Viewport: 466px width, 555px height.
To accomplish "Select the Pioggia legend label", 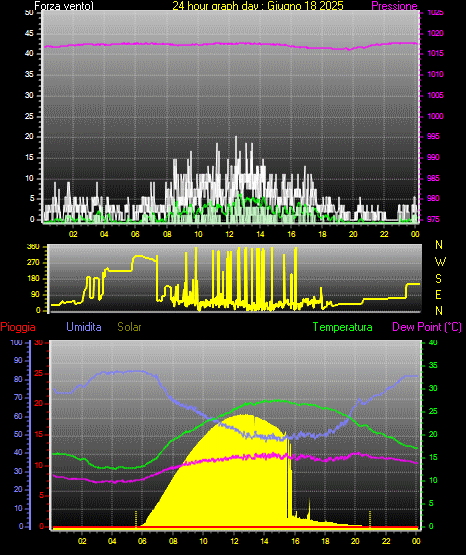I will tap(18, 327).
